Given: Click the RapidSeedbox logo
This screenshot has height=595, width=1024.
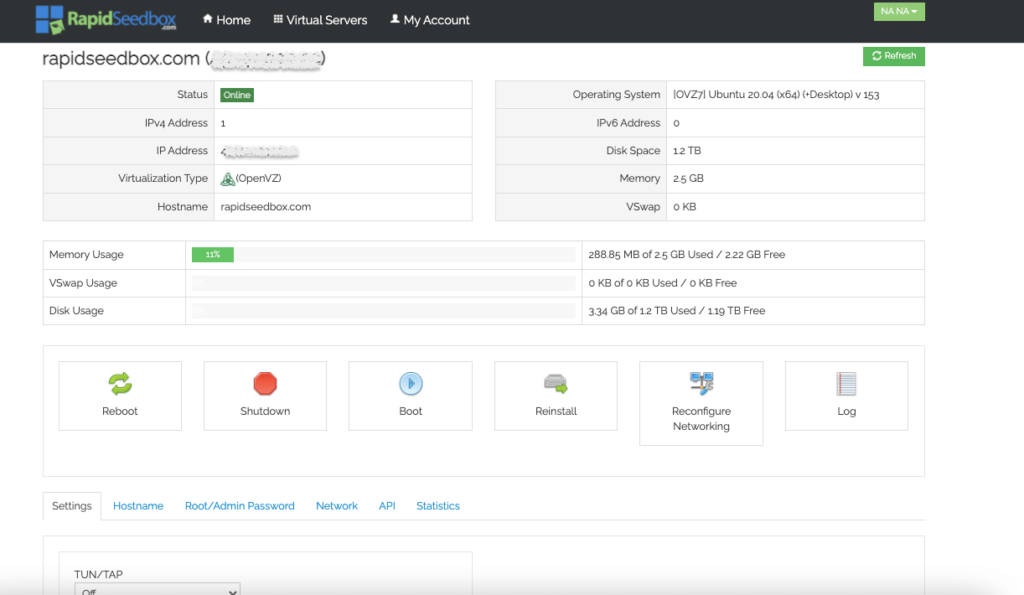Looking at the screenshot, I should coord(106,20).
